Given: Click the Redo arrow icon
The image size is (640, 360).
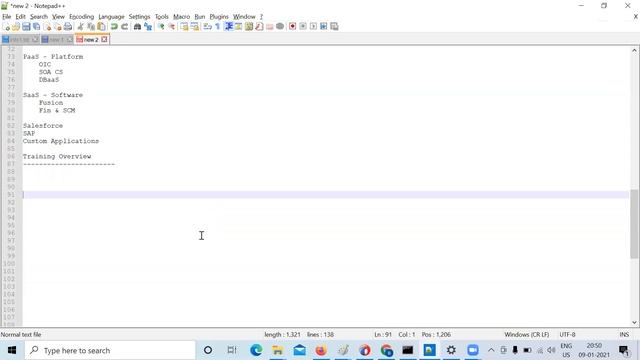Looking at the screenshot, I should coord(124,27).
